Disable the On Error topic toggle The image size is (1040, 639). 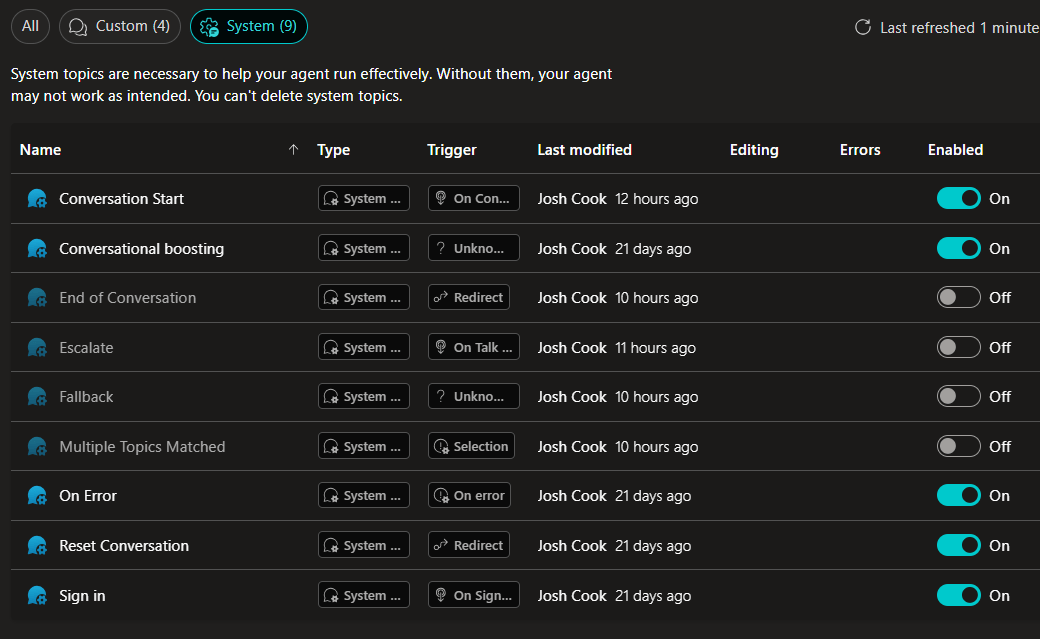click(958, 496)
